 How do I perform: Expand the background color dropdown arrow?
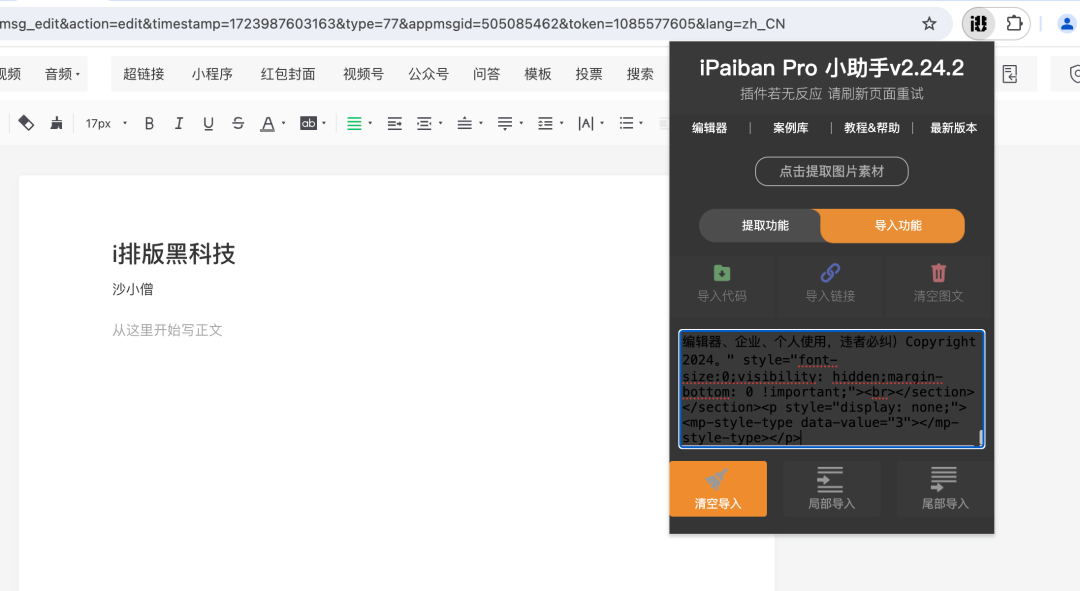[x=324, y=124]
